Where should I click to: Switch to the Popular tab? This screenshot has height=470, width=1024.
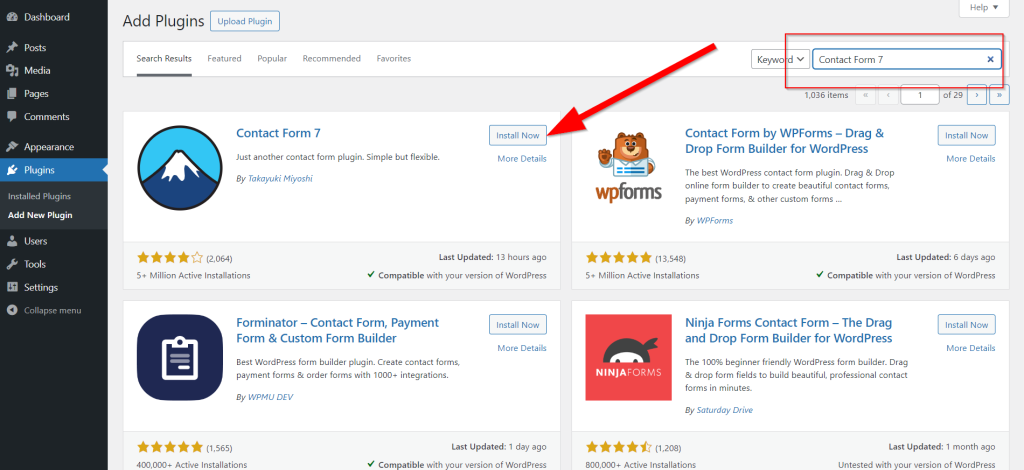pyautogui.click(x=272, y=59)
